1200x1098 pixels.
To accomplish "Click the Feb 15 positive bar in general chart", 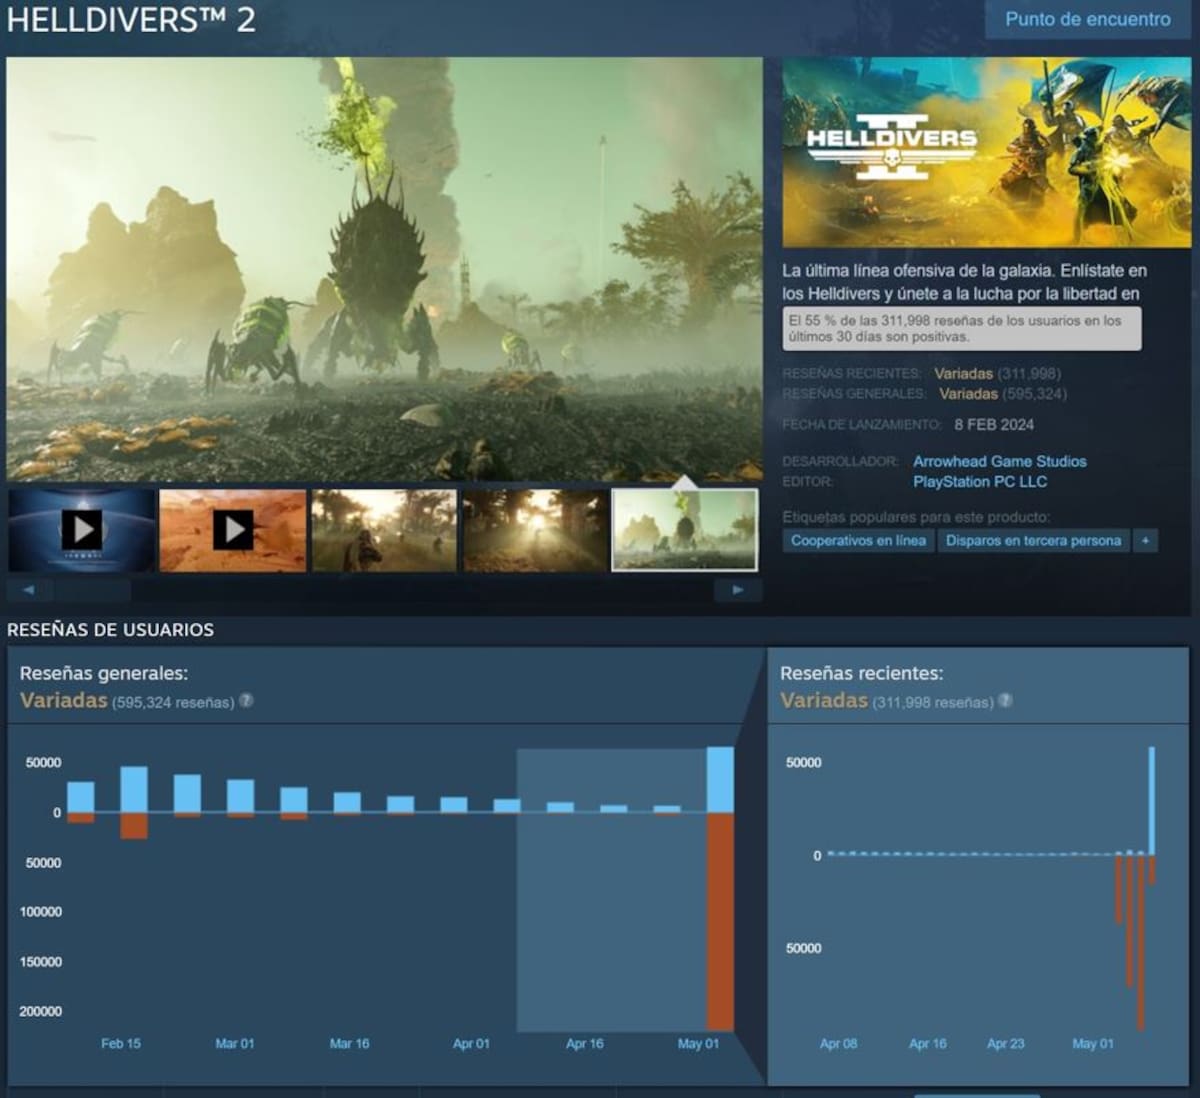I will 134,789.
